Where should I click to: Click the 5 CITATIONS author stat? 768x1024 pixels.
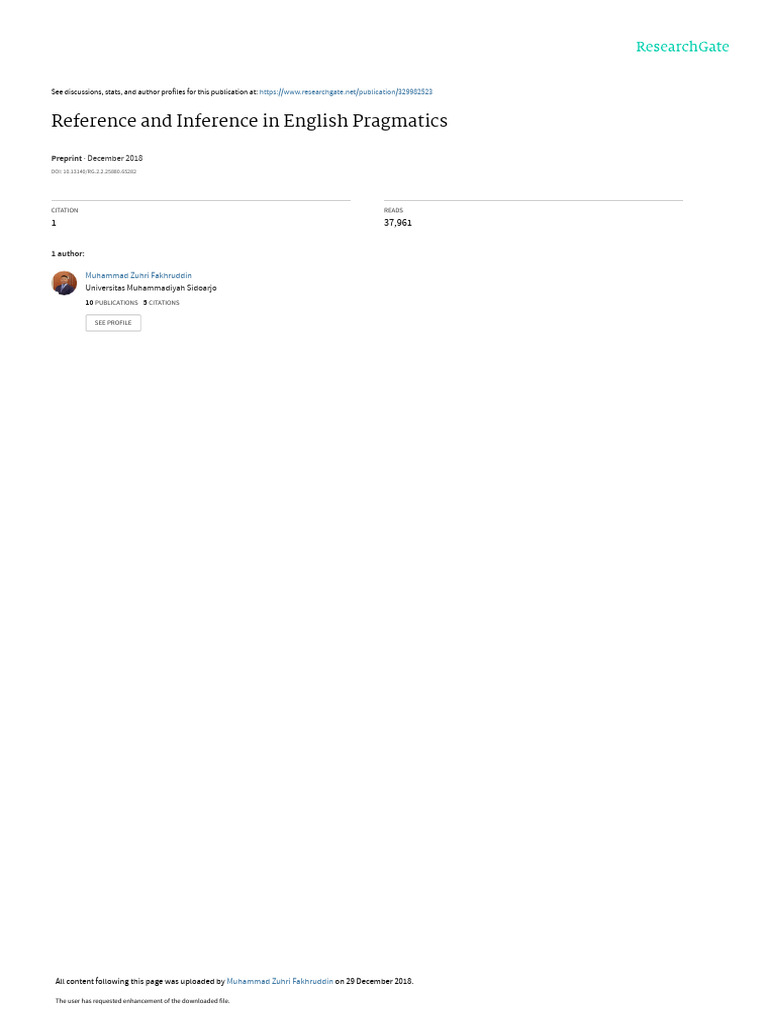coord(161,303)
